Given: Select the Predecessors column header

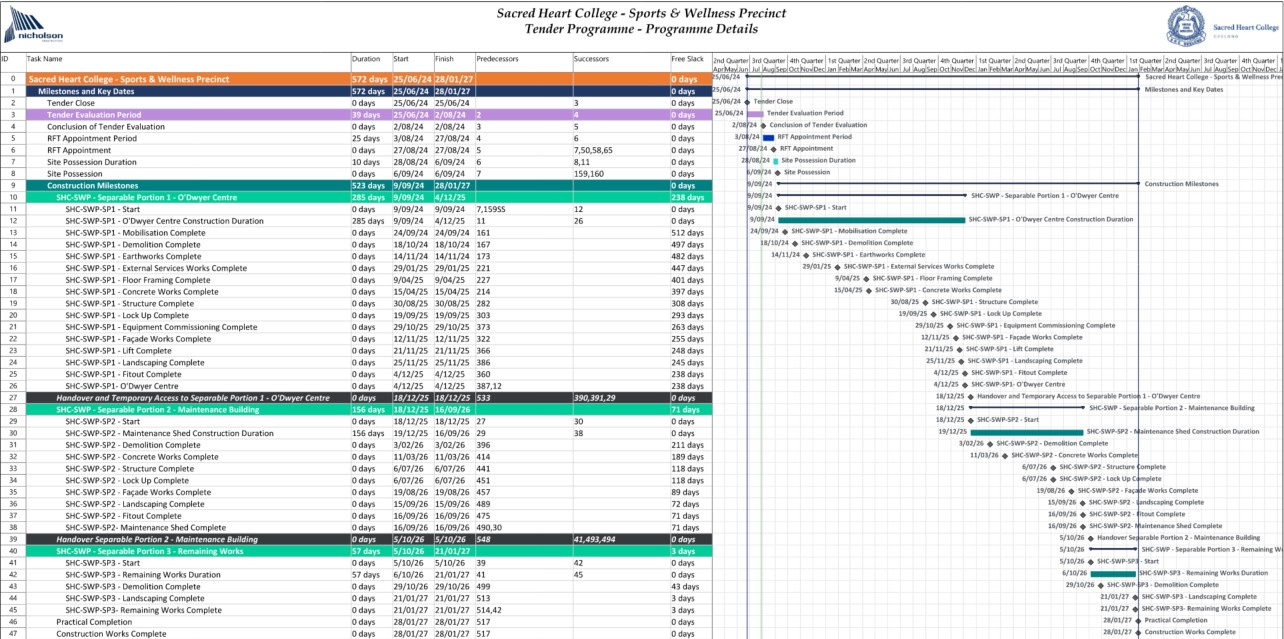Looking at the screenshot, I should coord(497,59).
